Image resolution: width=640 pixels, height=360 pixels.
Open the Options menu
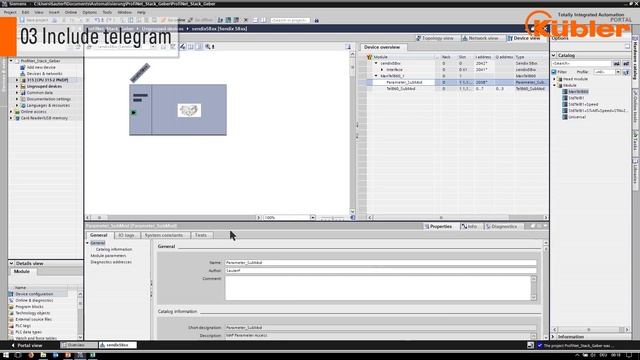point(89,12)
